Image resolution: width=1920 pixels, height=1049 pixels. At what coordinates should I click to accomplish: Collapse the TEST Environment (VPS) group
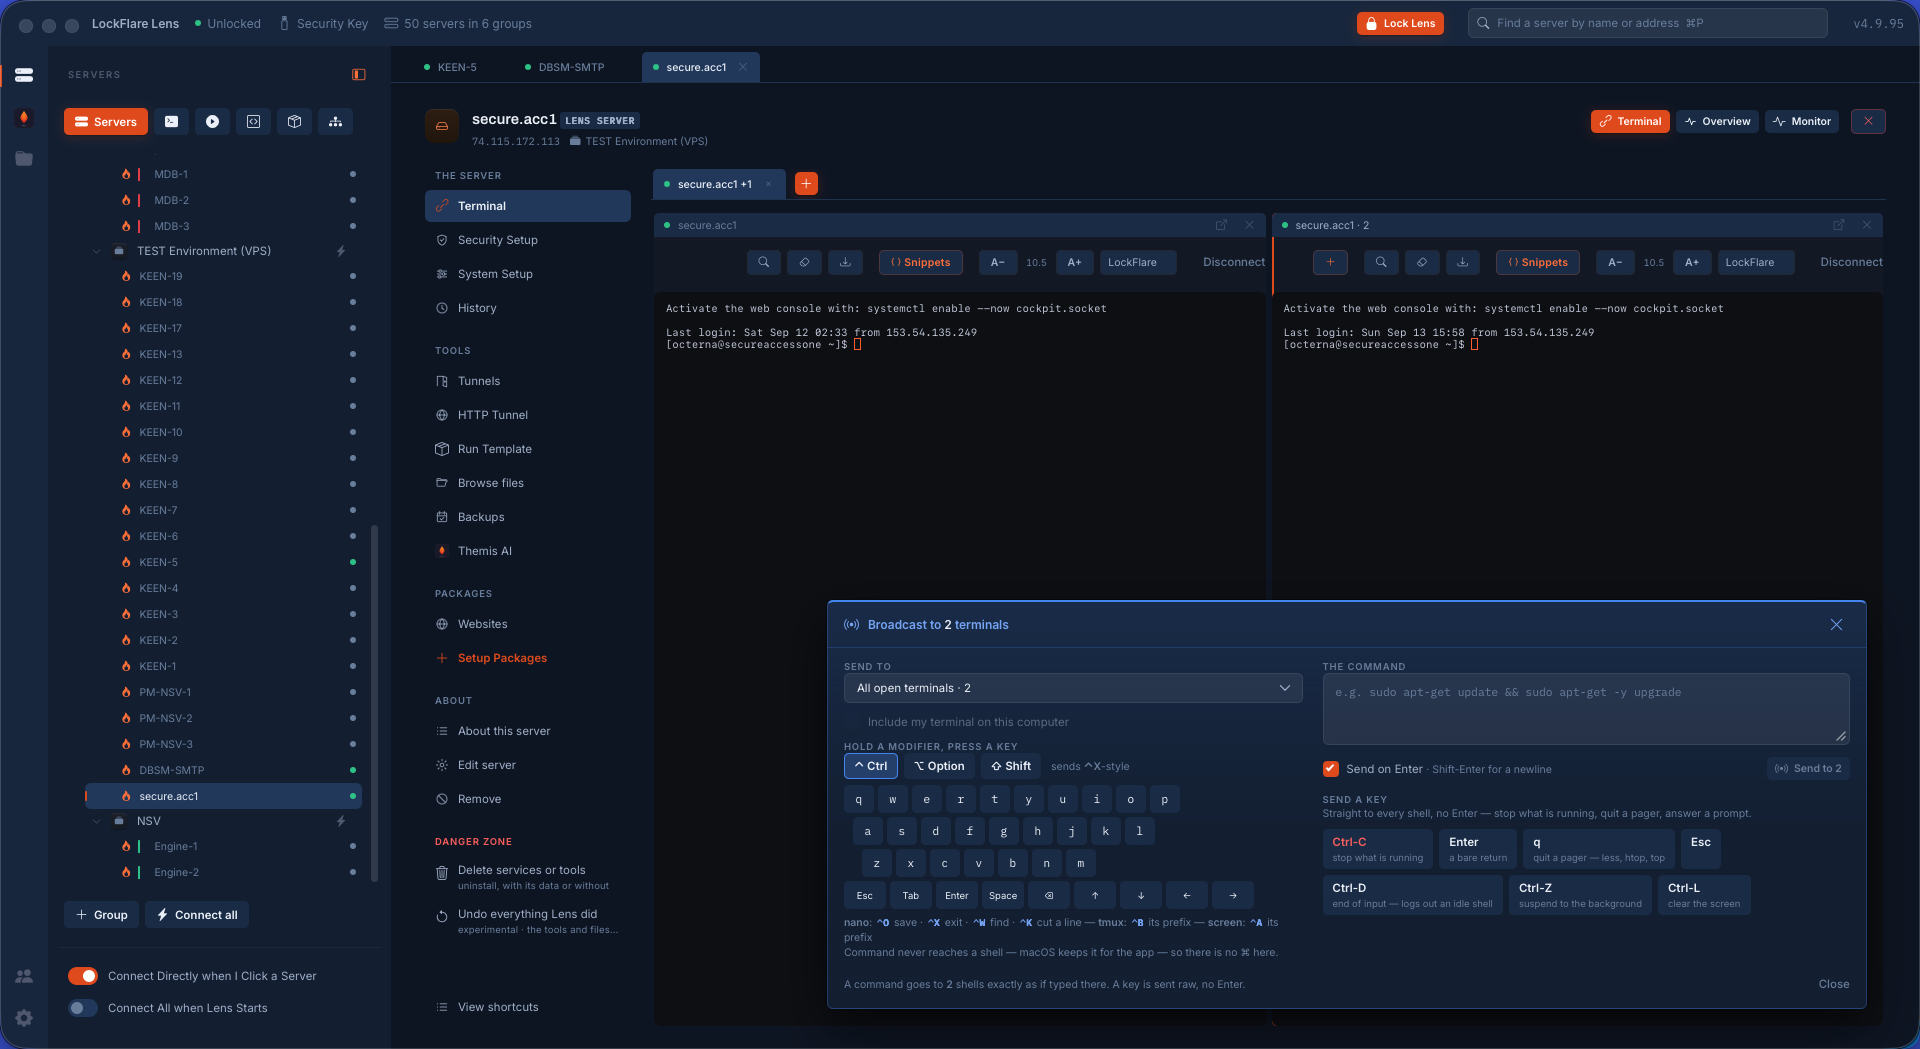pos(96,251)
